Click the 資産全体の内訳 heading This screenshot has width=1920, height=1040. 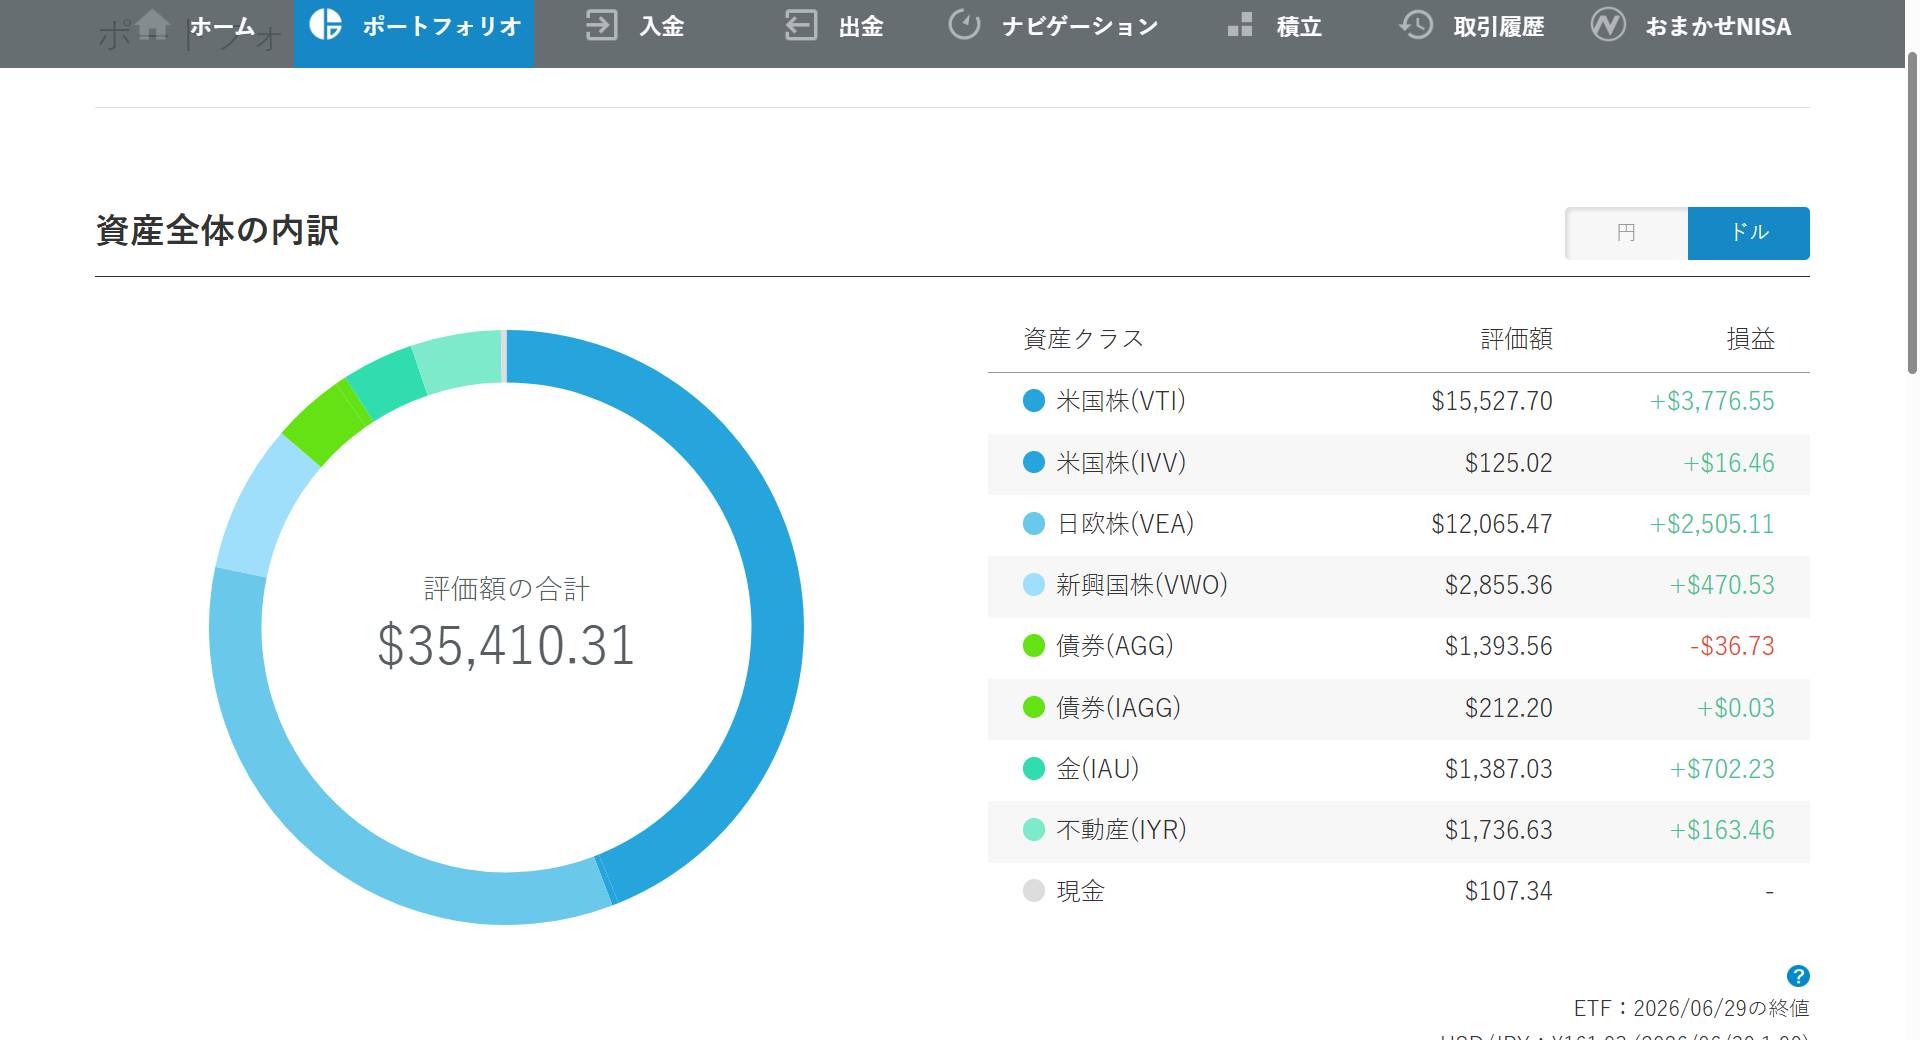217,231
